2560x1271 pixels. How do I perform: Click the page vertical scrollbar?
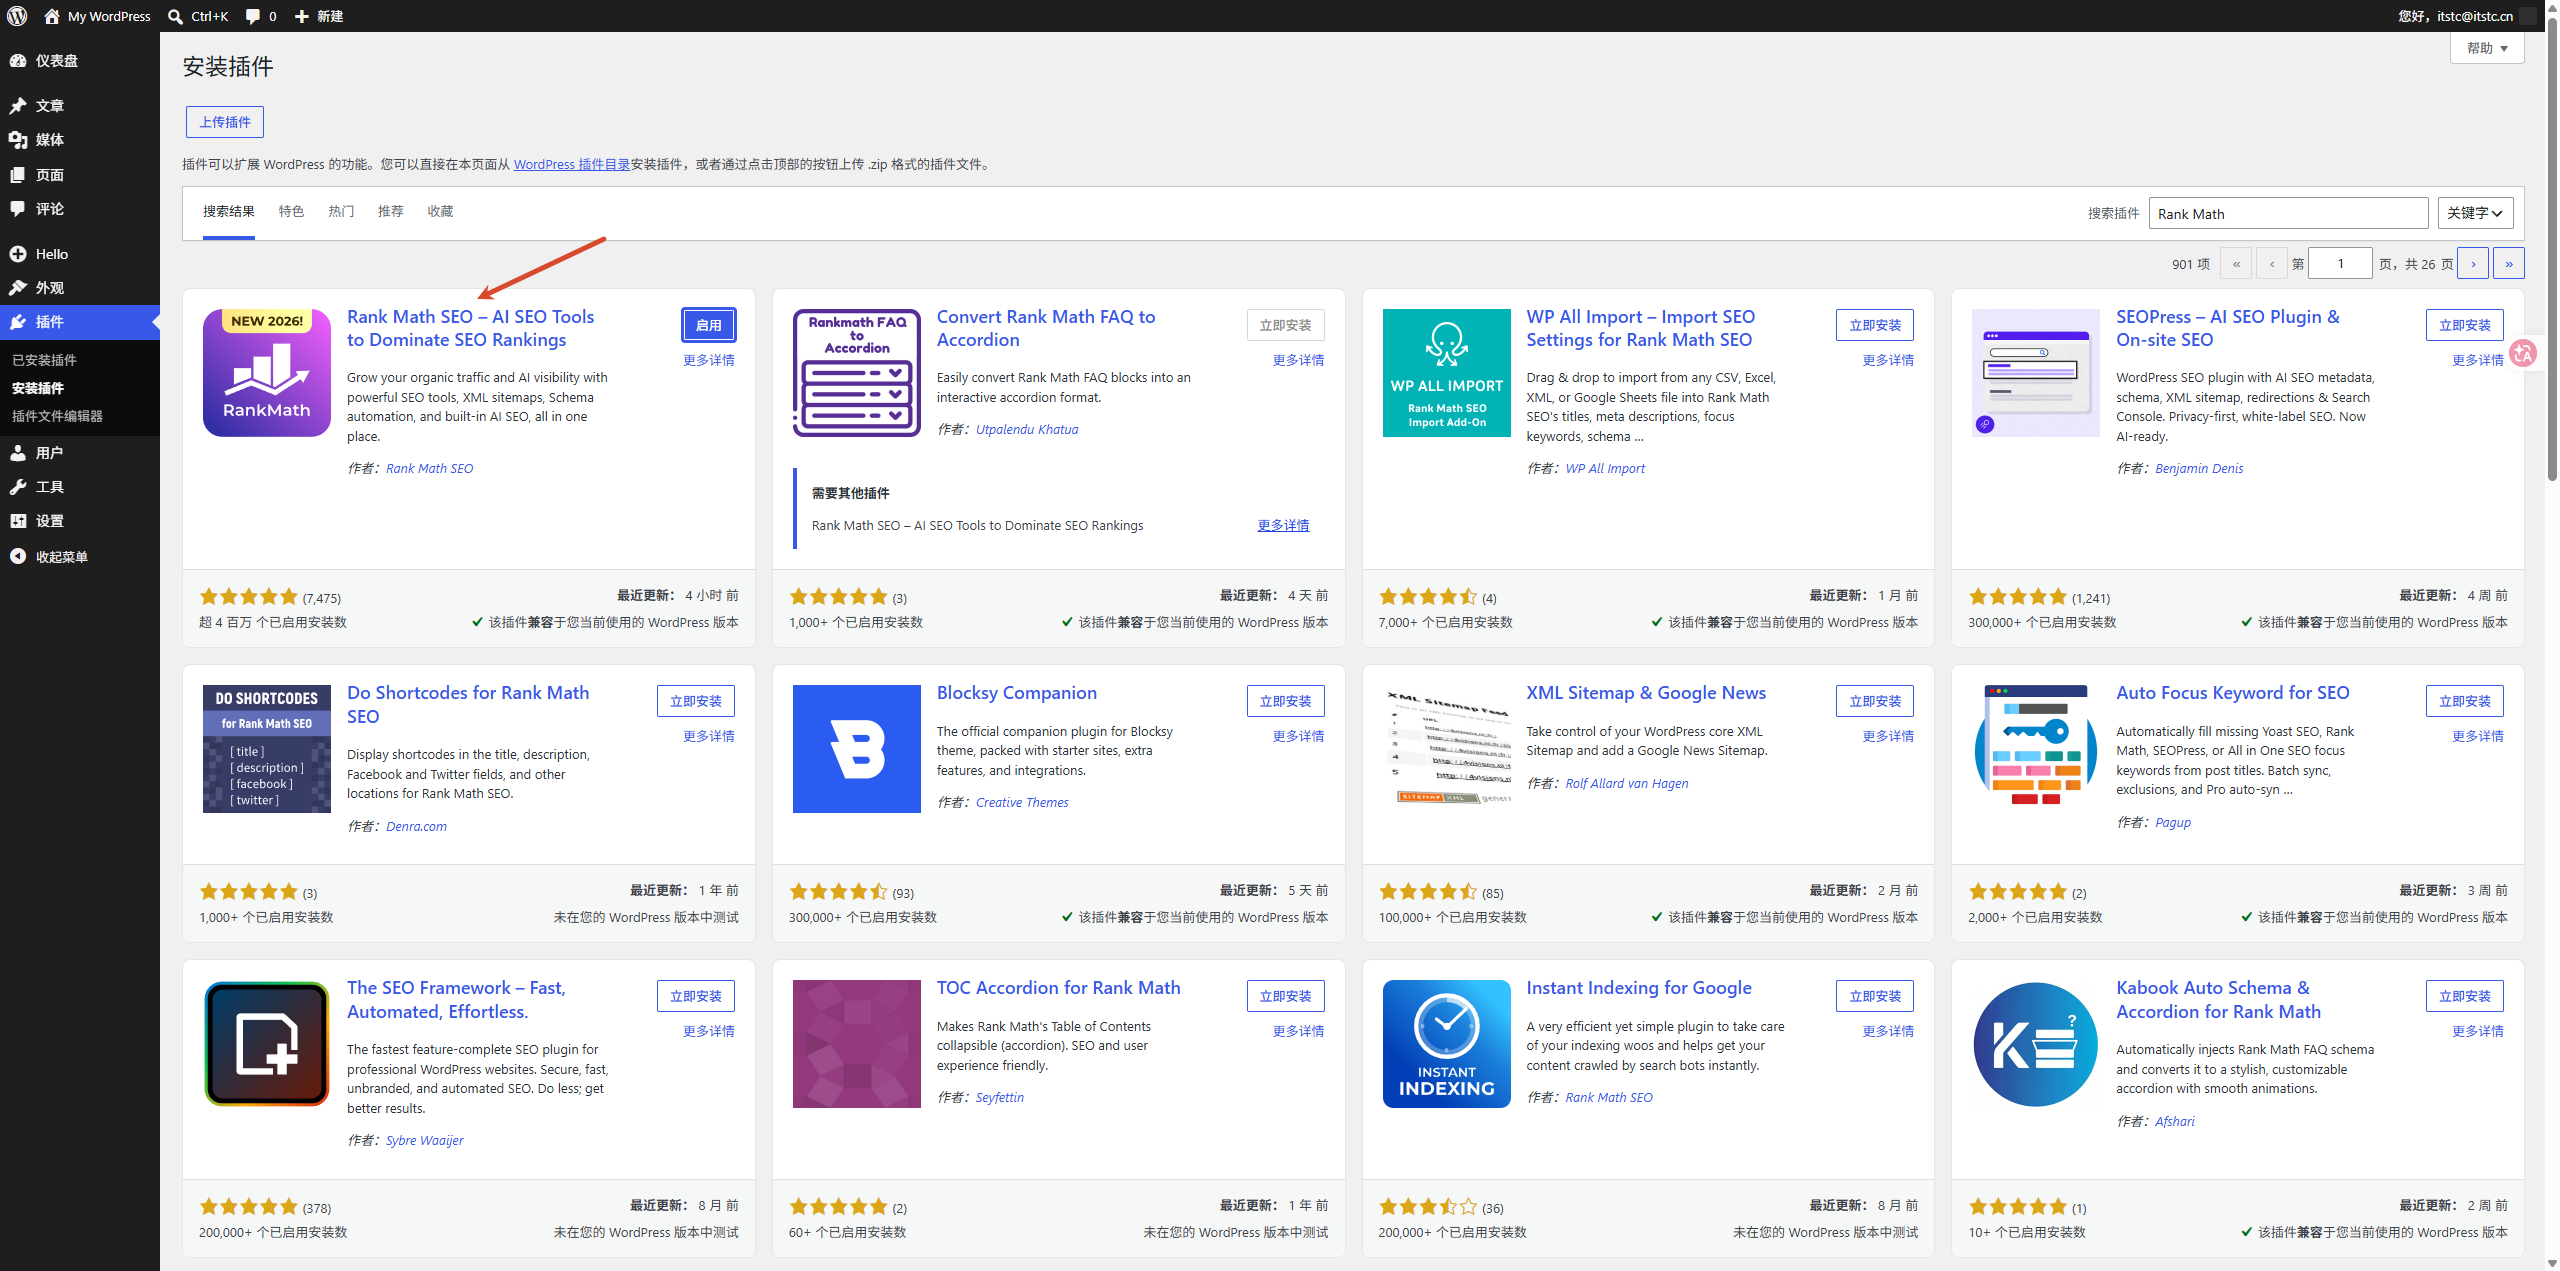coord(2552,250)
